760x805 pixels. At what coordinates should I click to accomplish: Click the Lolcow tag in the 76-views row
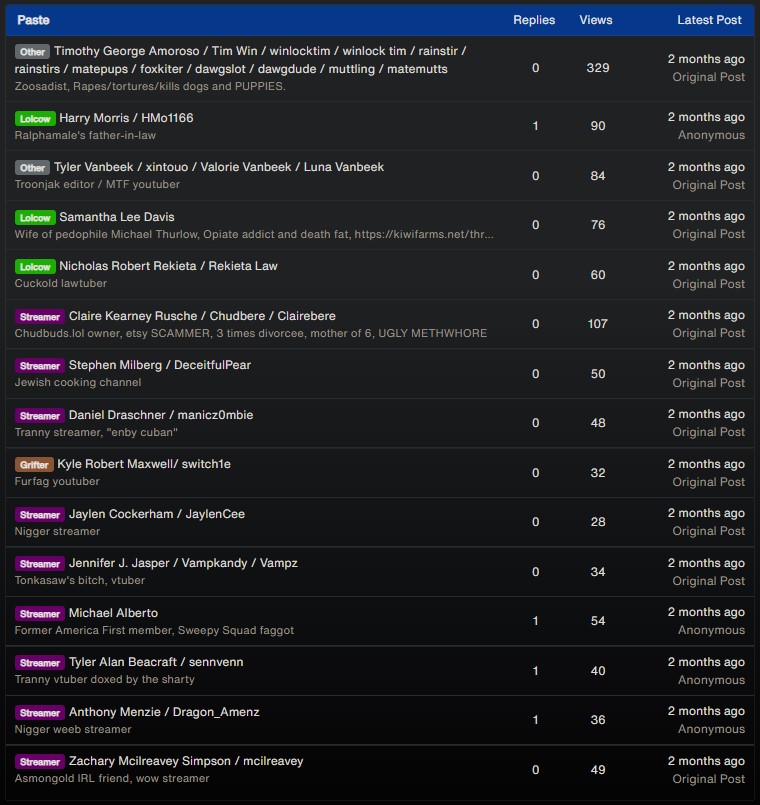35,218
